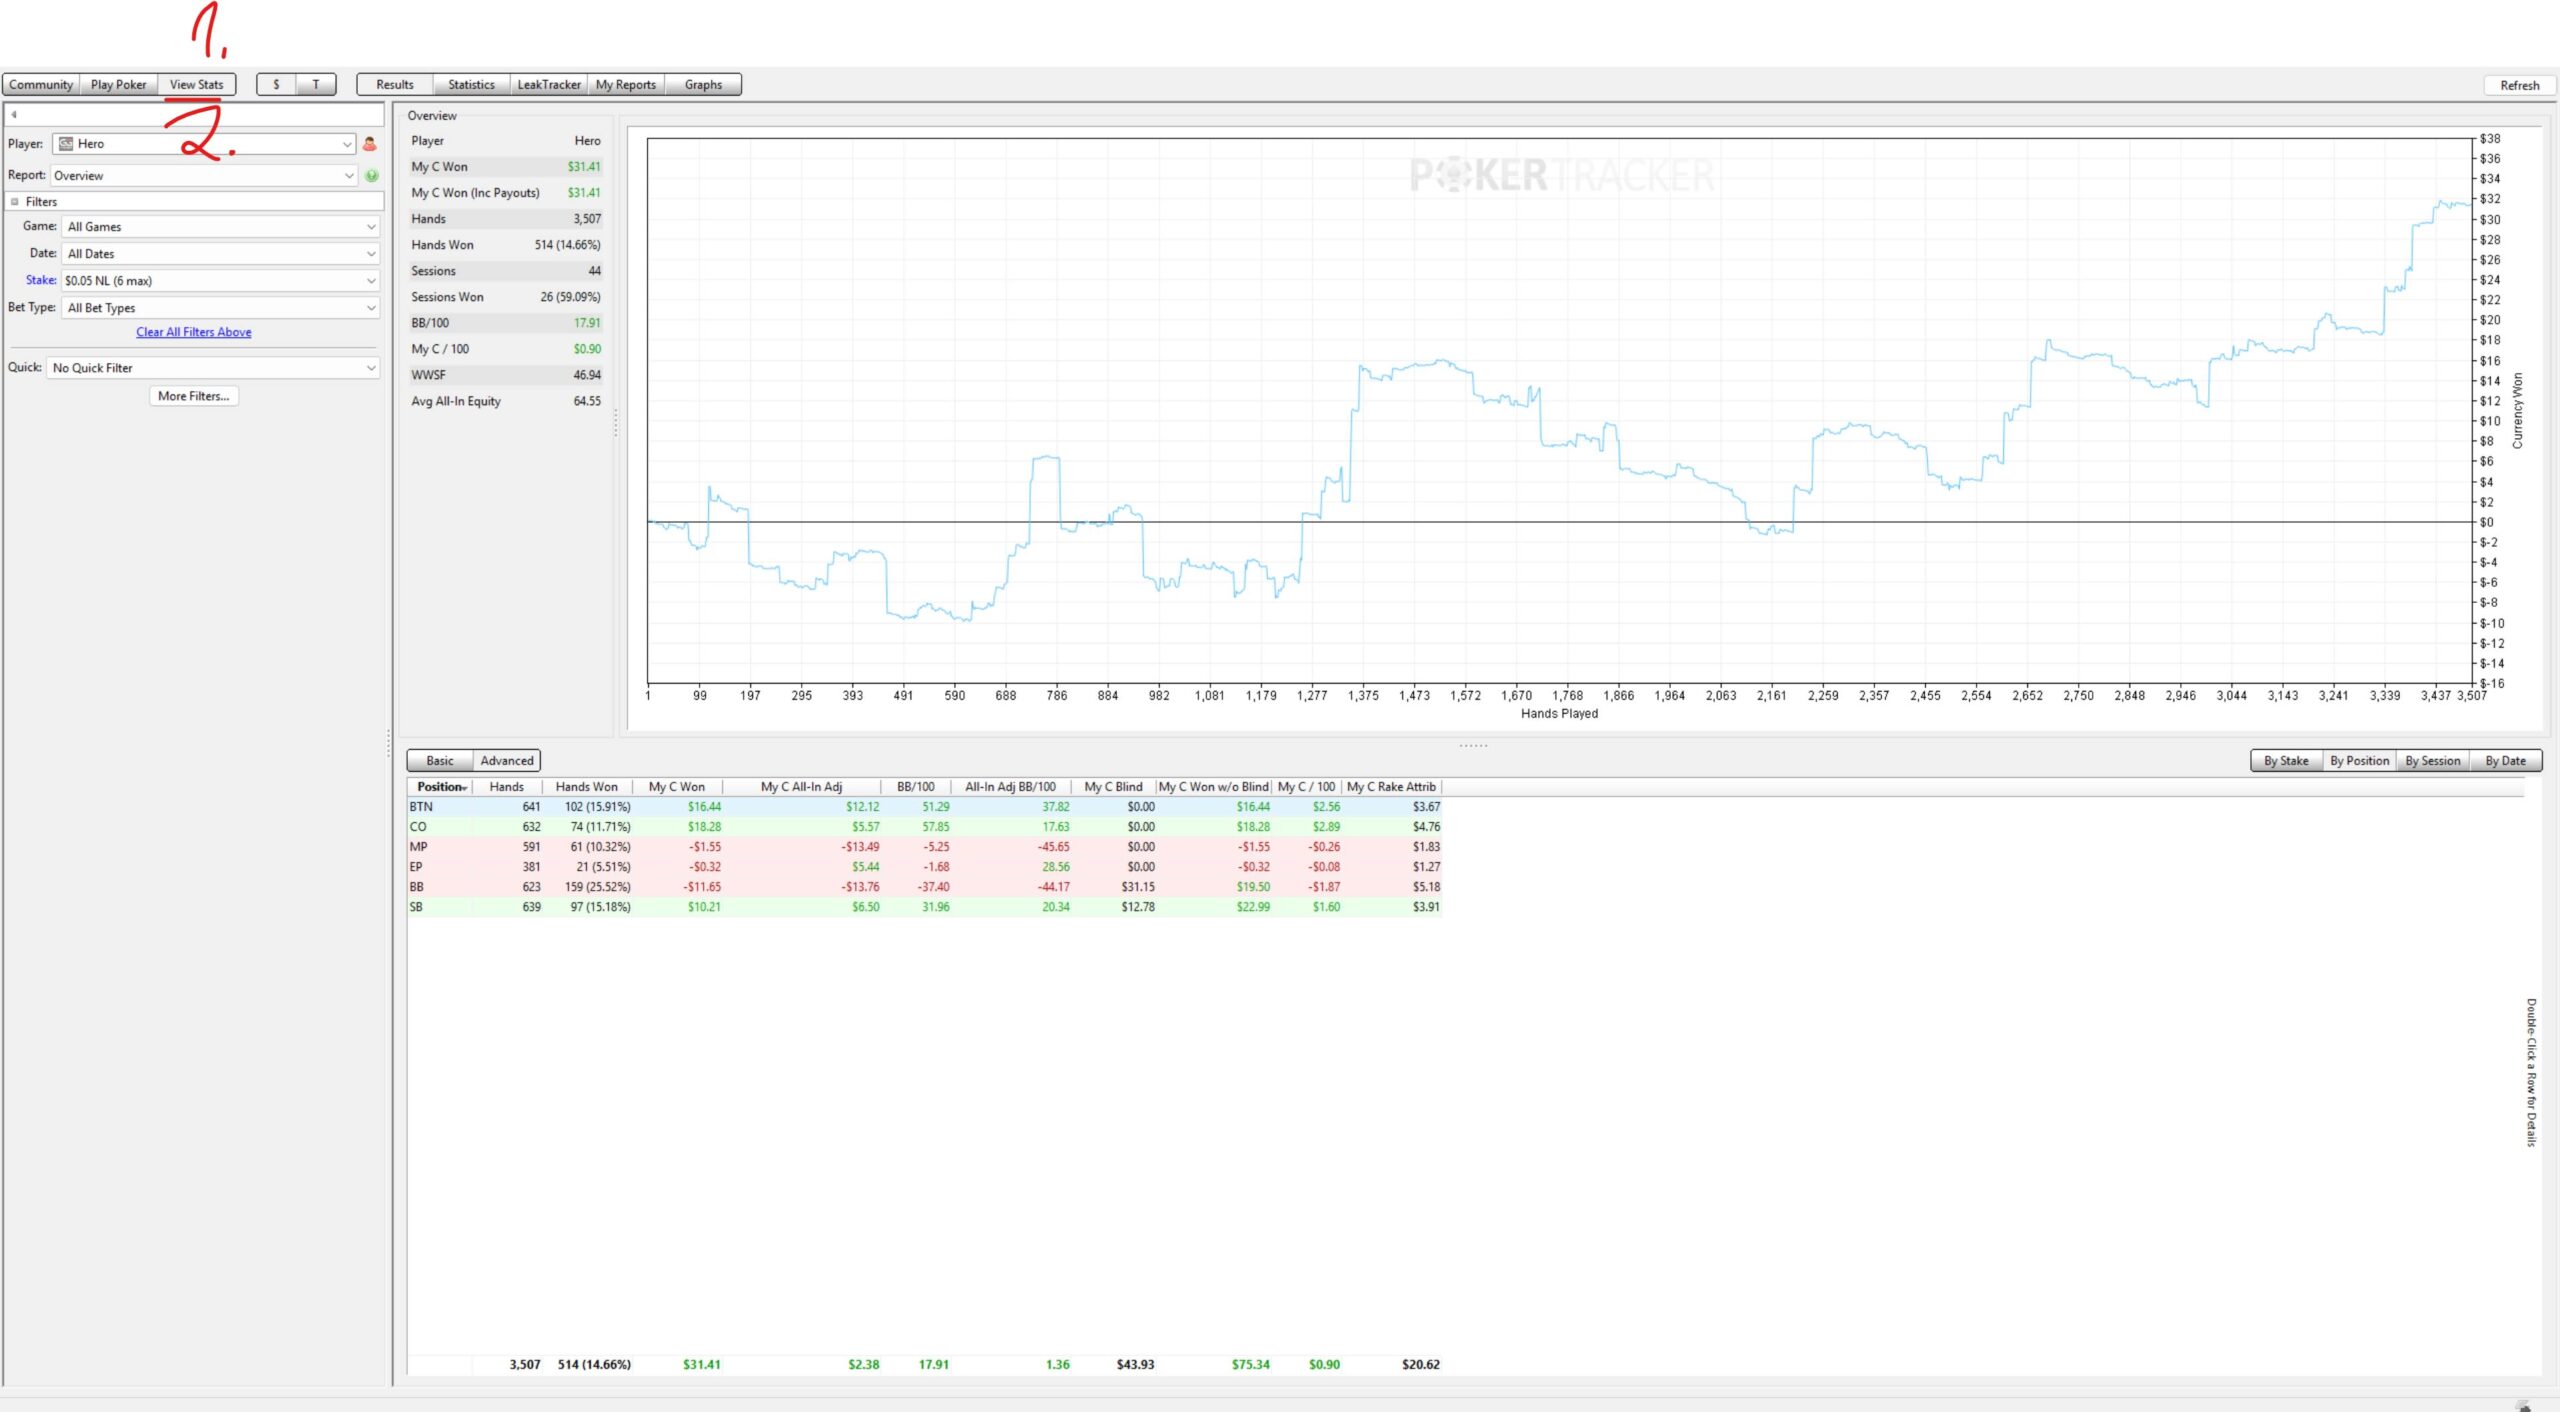Click the $20.62 rake total in footer
2560x1412 pixels.
pos(1420,1365)
